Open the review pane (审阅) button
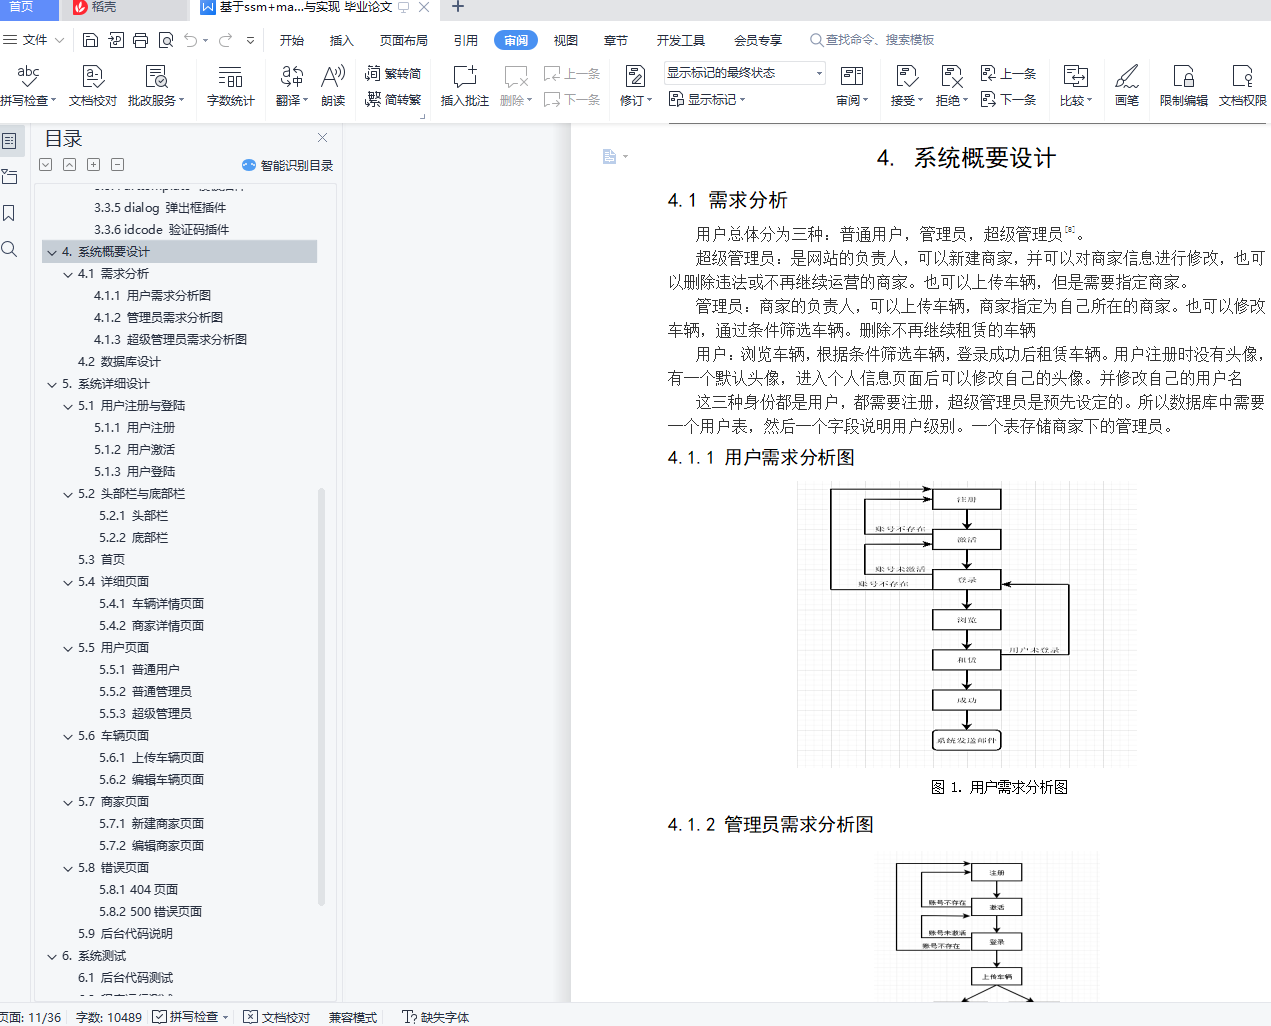The width and height of the screenshot is (1271, 1026). 852,85
